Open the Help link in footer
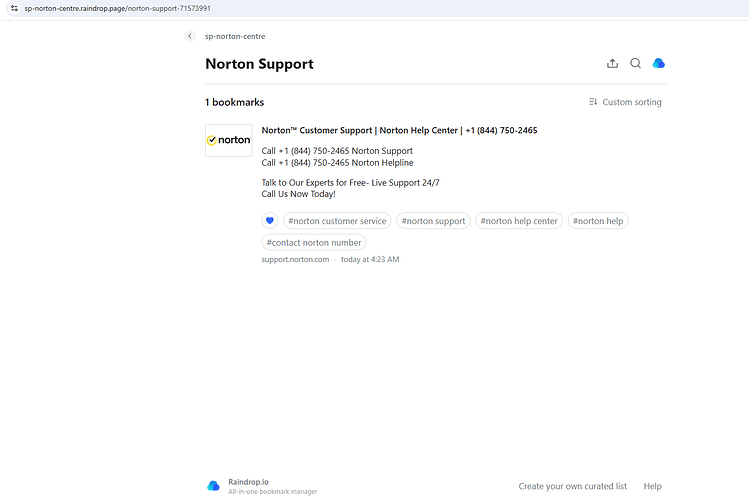749x499 pixels. click(653, 486)
